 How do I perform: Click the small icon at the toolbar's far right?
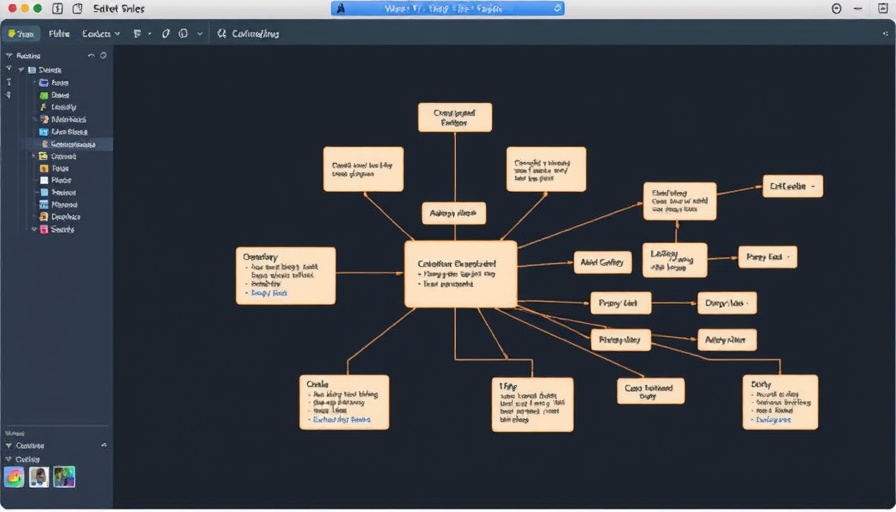coord(885,34)
